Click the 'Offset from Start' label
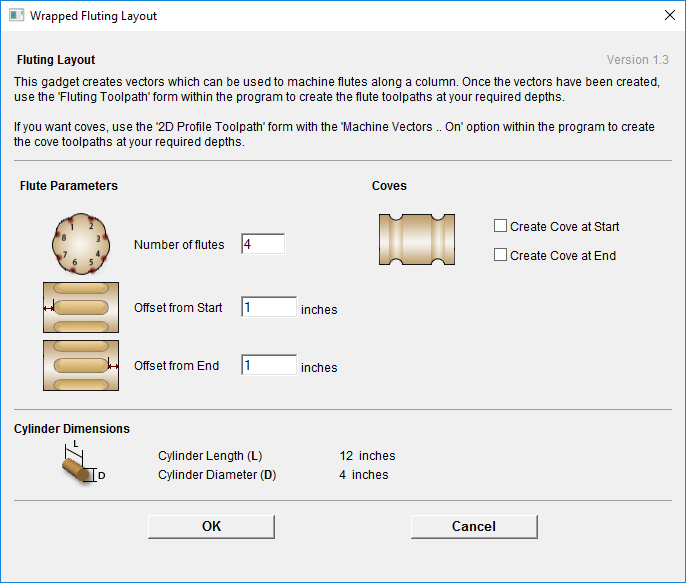Image resolution: width=686 pixels, height=583 pixels. click(x=178, y=308)
